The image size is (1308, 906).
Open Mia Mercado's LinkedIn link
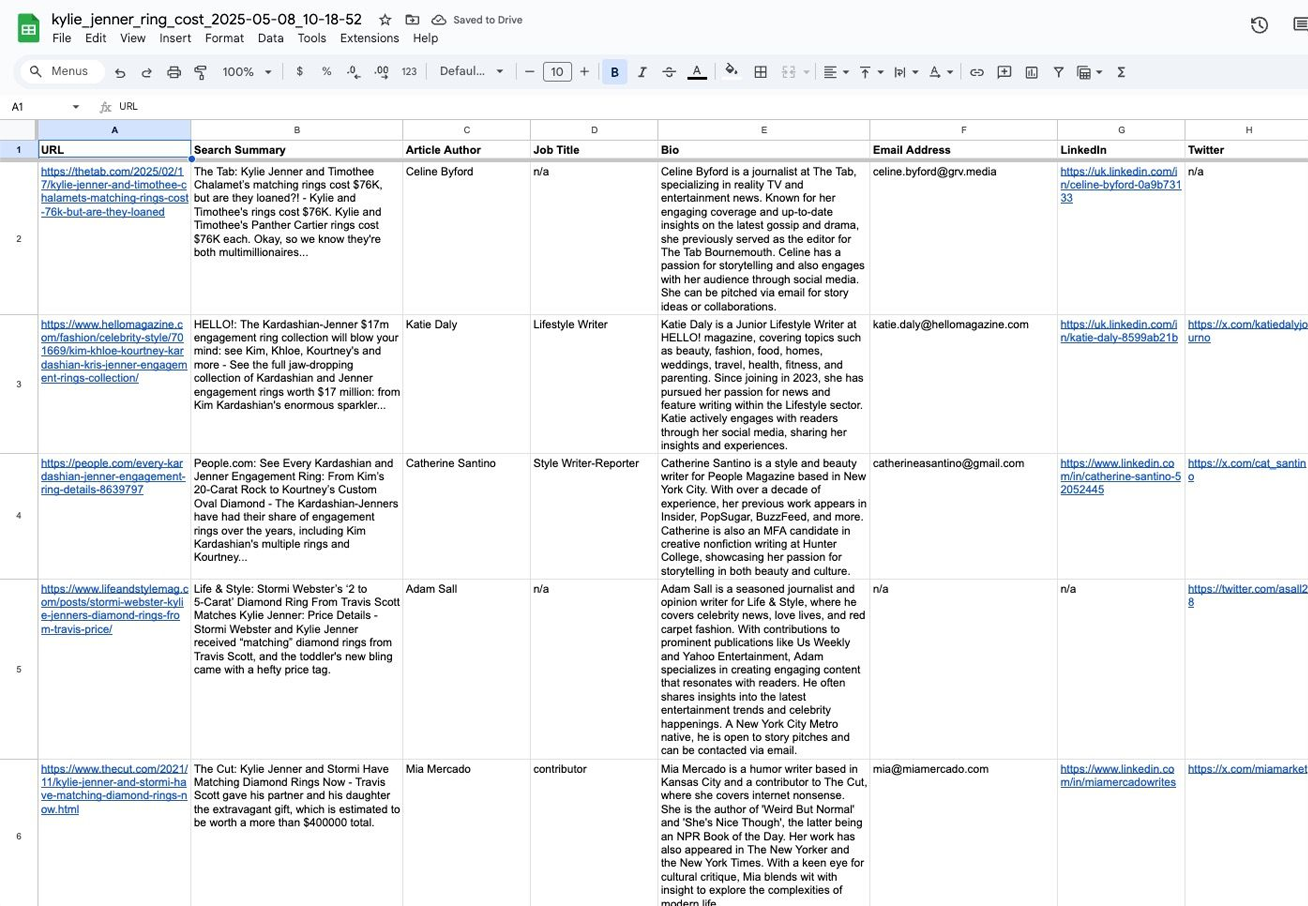[x=1119, y=775]
